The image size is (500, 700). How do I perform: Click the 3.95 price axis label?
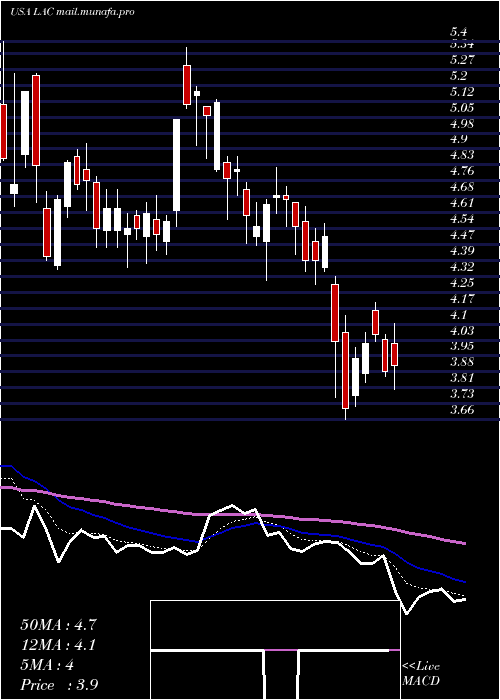point(462,346)
